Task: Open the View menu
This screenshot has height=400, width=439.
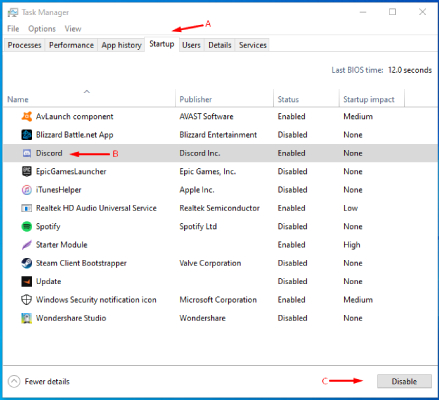Action: pos(73,29)
